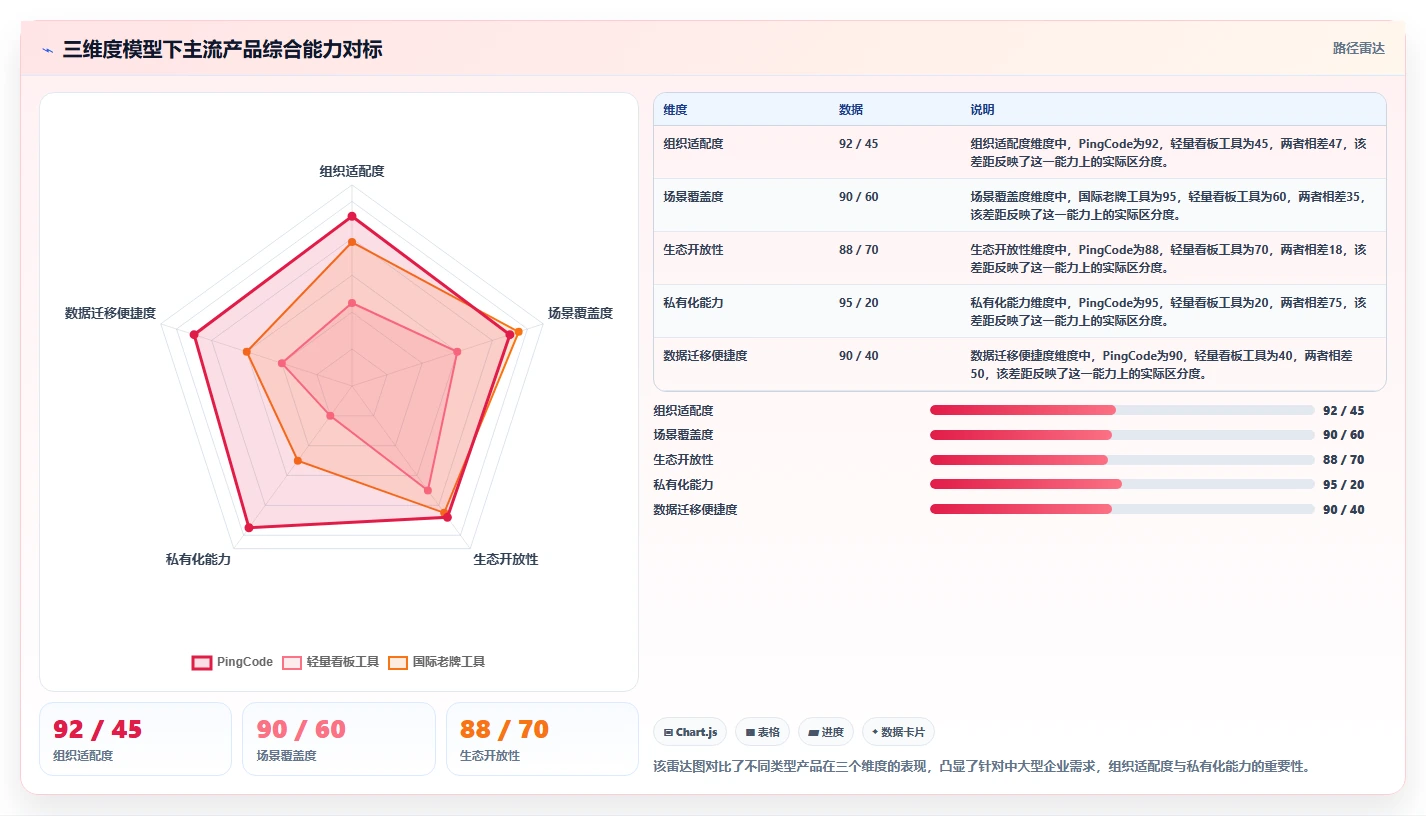Click the 数据迁移便捷度 progress bar

1122,509
